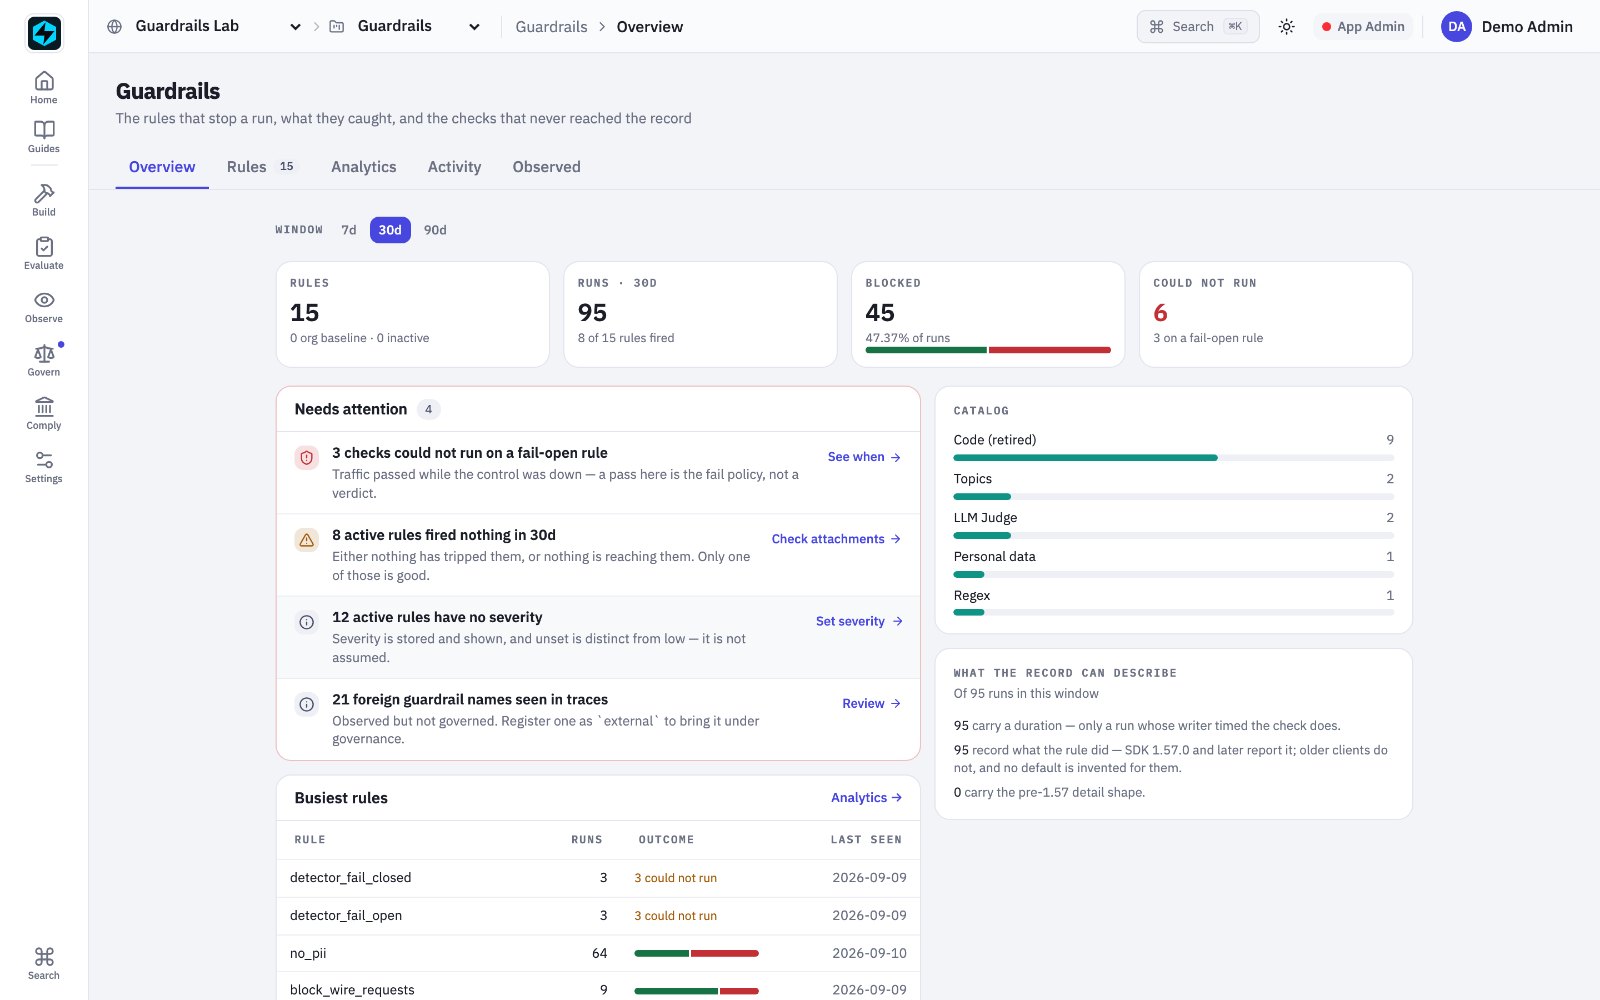Click the folder icon beside Guardrails project
Screen dimensions: 1600x1000
337,27
